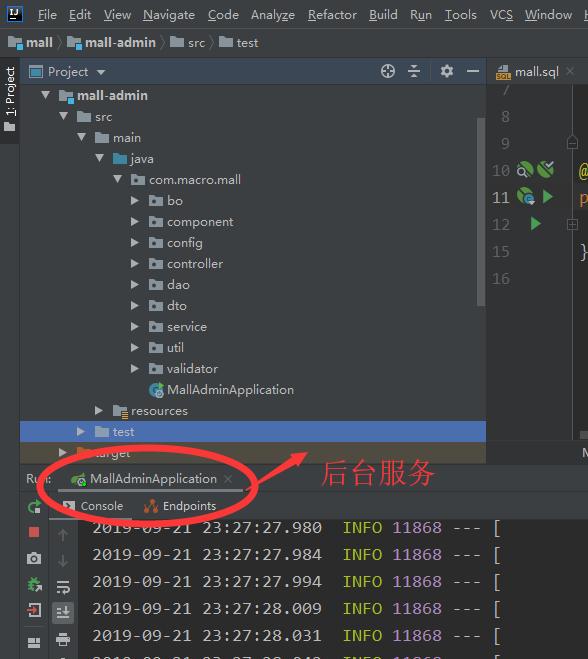Collapse com.macro.mall package

pos(118,179)
